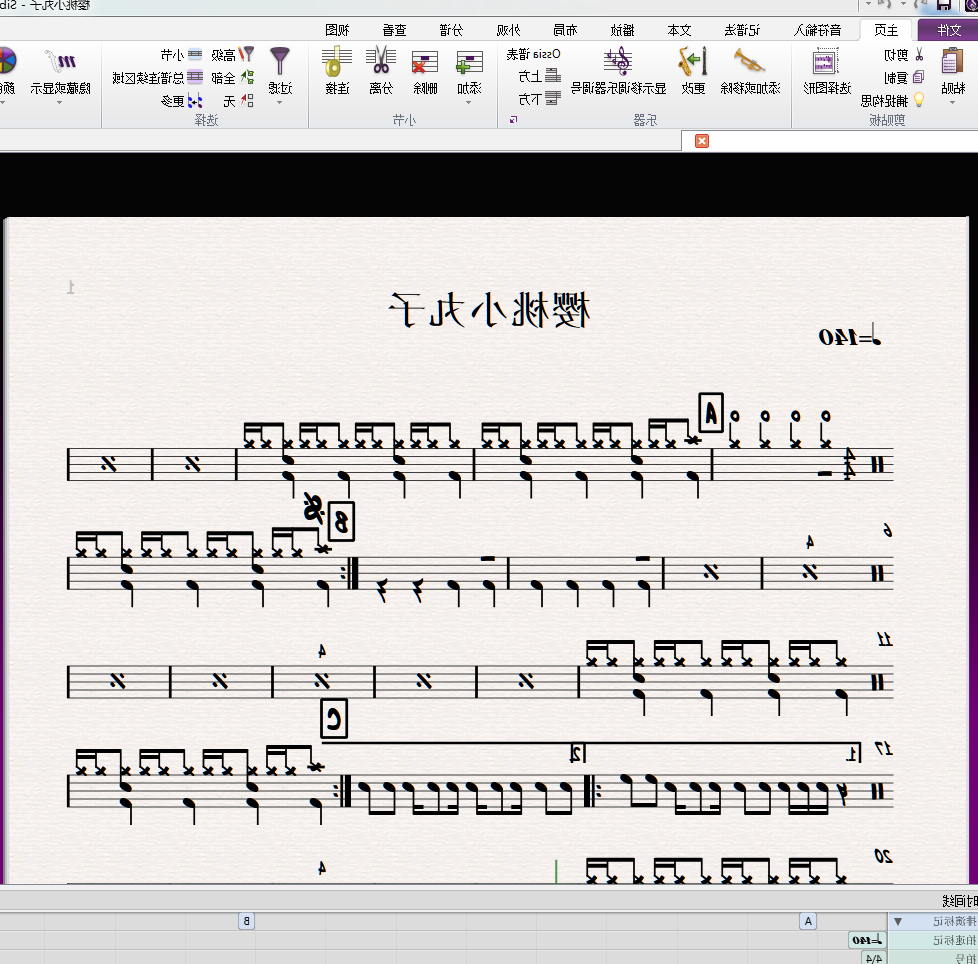Click the Advanced filter (高级) icon

(x=248, y=54)
